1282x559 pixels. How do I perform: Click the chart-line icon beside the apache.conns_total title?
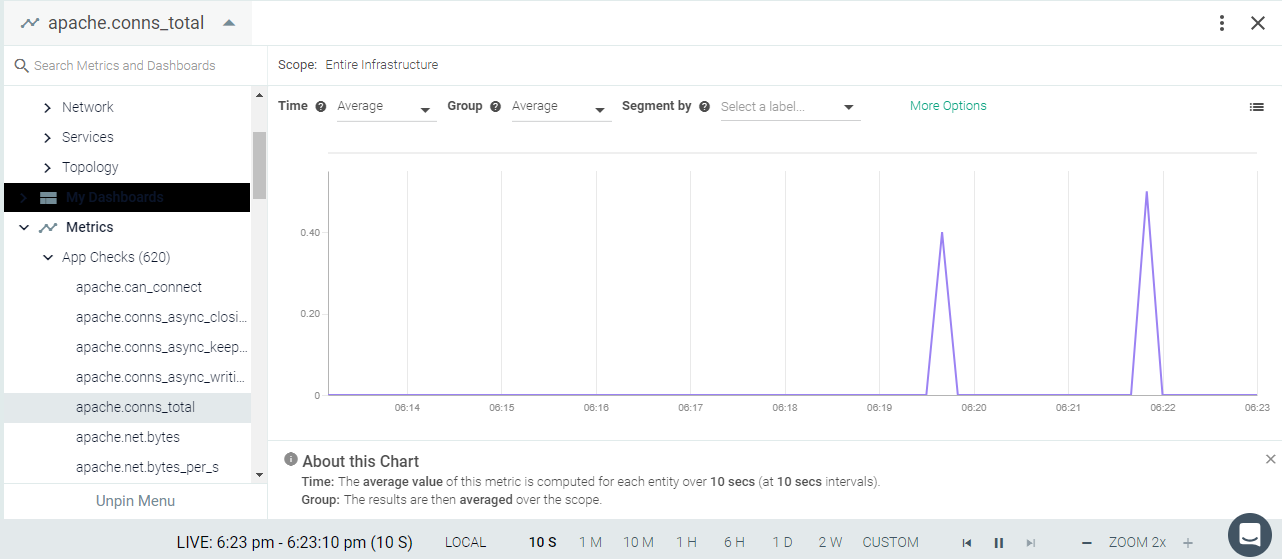point(30,23)
